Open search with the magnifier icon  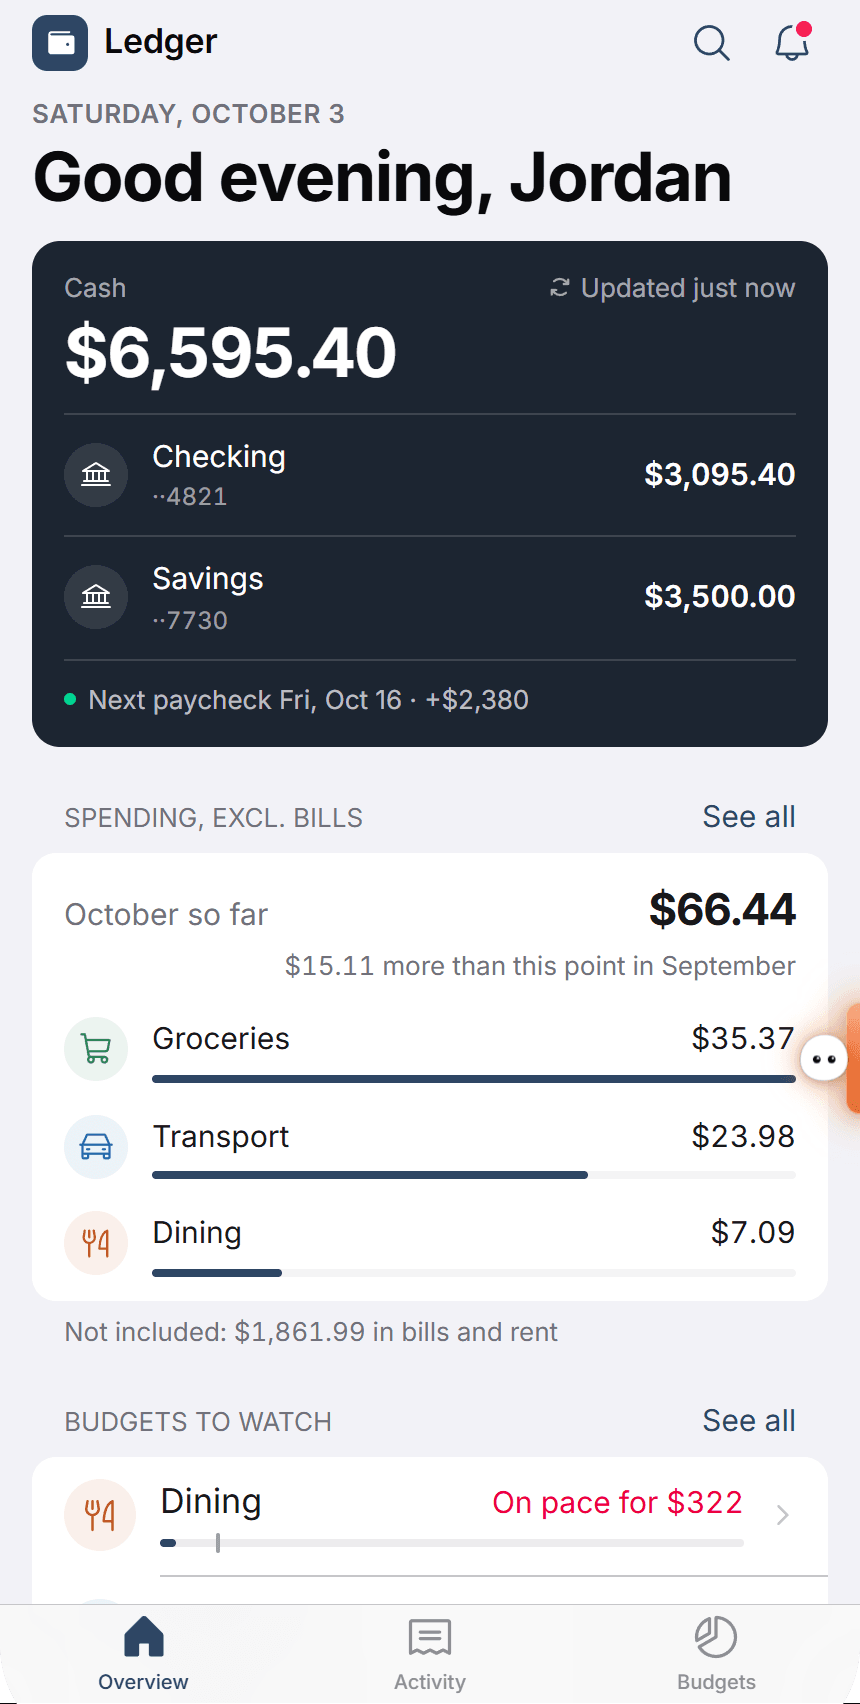click(x=711, y=43)
